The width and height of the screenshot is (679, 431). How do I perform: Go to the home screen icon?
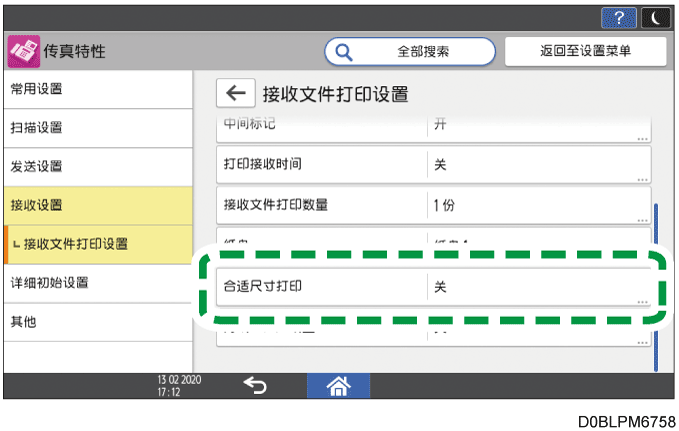[x=338, y=386]
